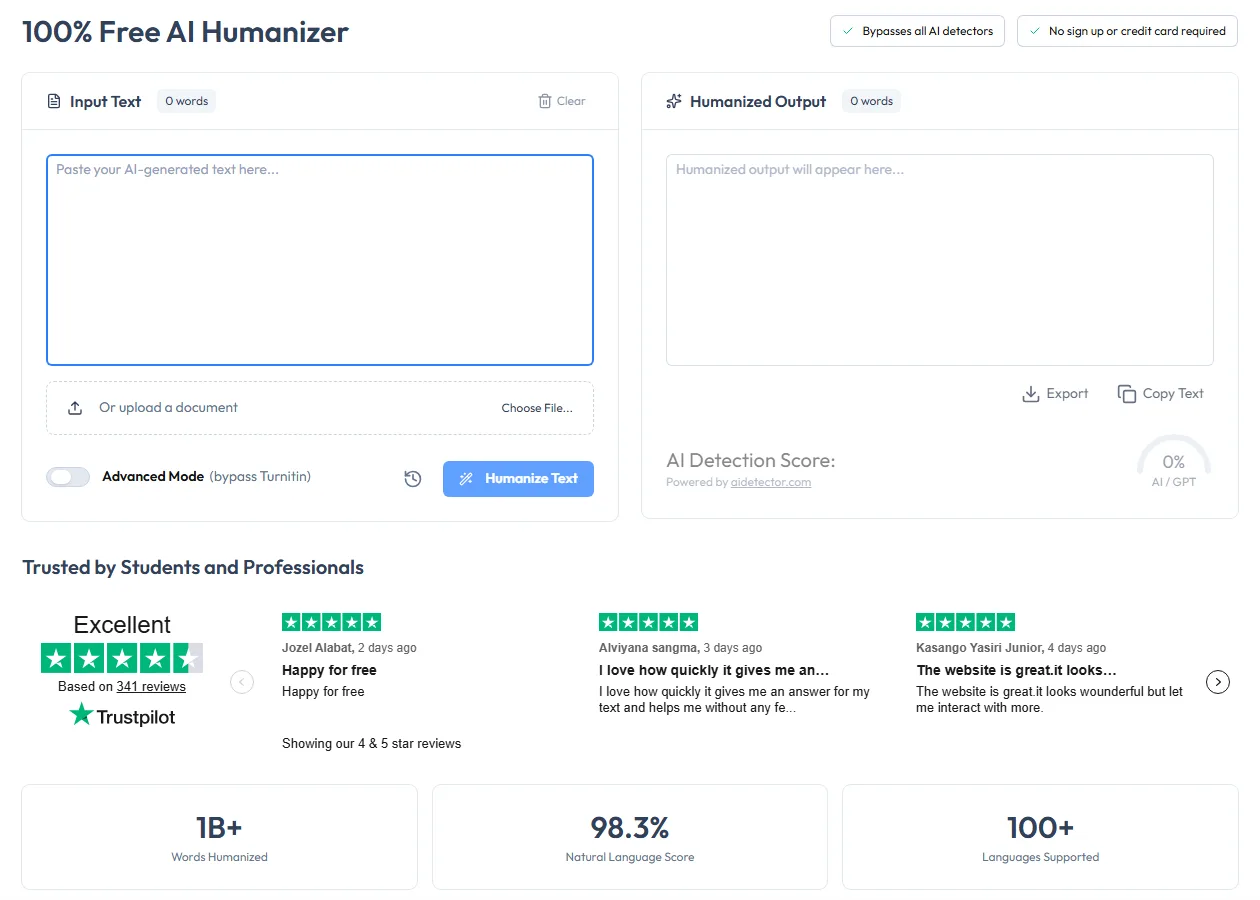Click the Copy Text button
Image resolution: width=1260 pixels, height=900 pixels.
(x=1161, y=394)
